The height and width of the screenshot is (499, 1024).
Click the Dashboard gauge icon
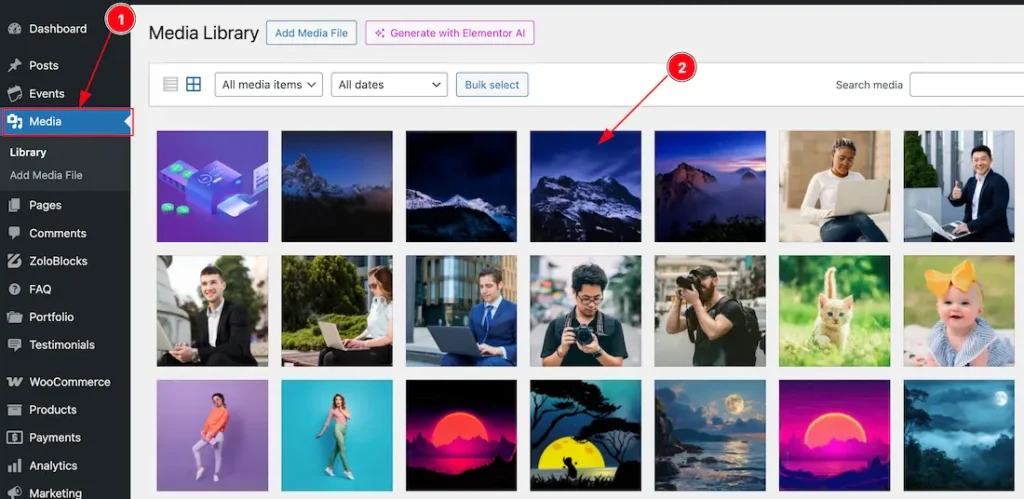[x=14, y=29]
